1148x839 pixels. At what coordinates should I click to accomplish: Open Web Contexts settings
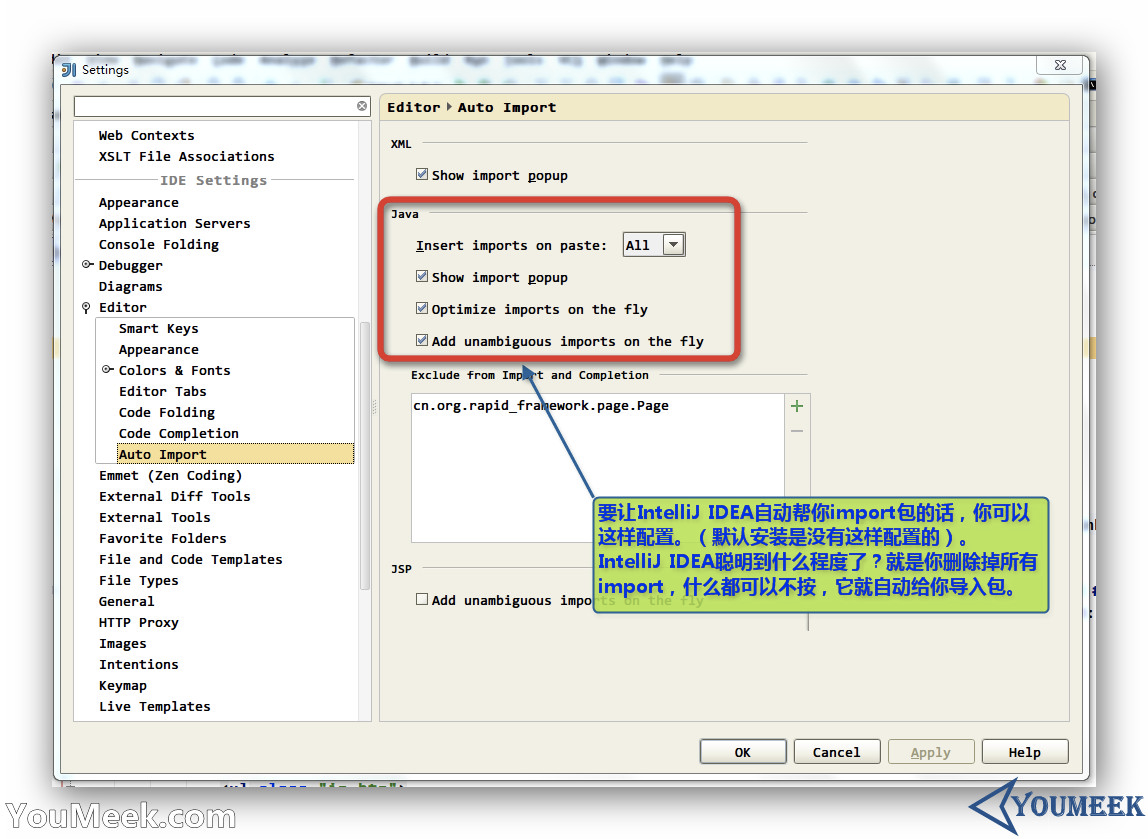pyautogui.click(x=146, y=135)
